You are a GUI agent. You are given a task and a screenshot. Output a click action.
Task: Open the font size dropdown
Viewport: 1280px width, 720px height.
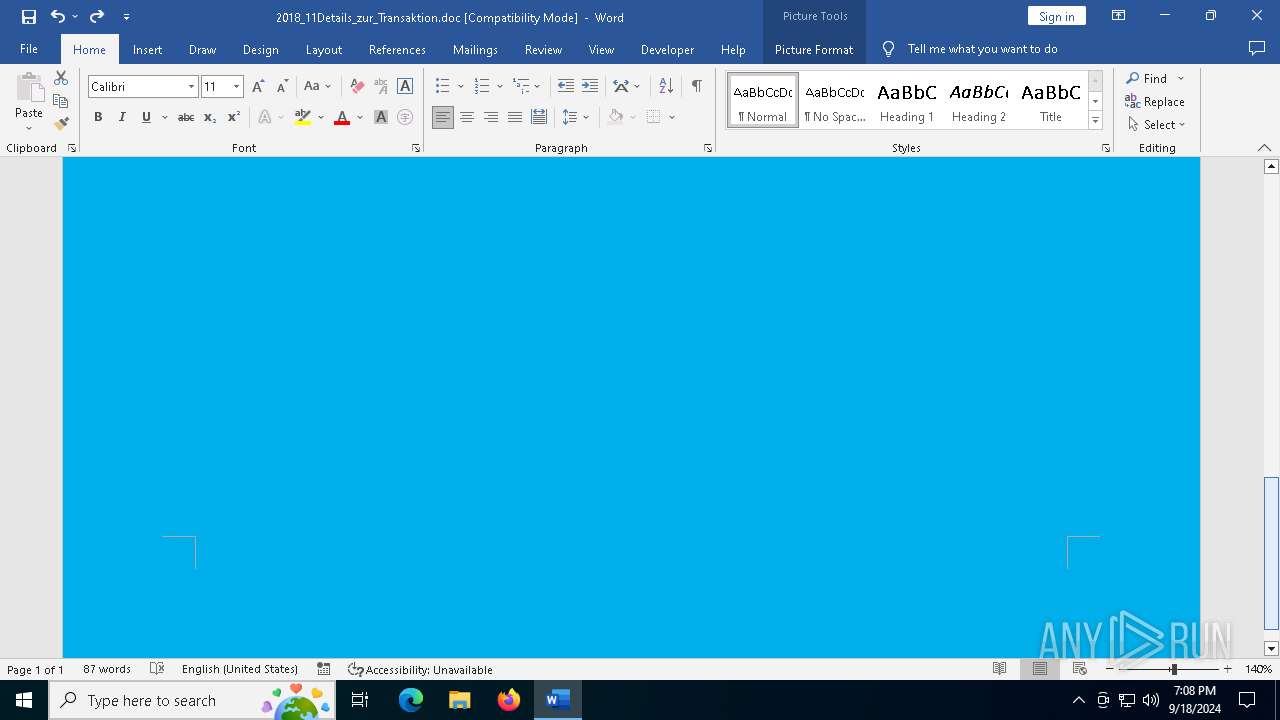237,87
